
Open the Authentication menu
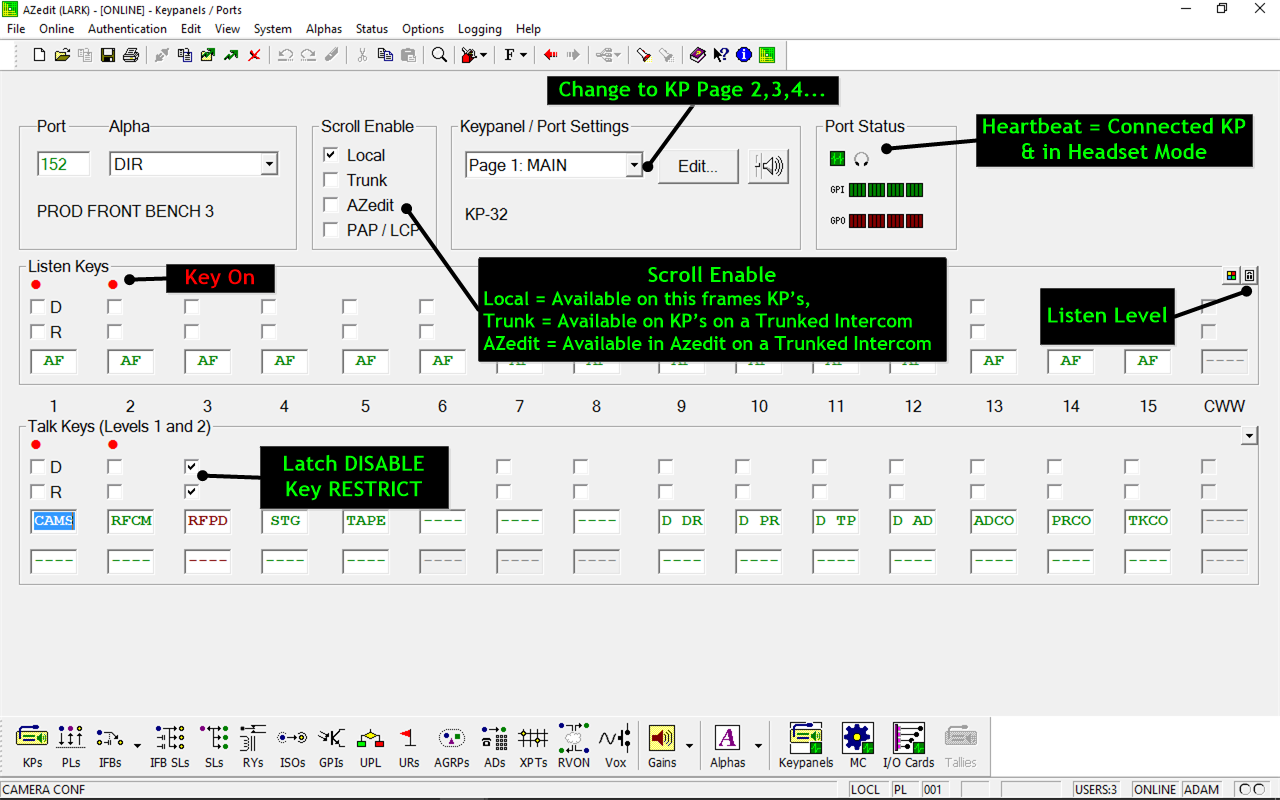point(128,29)
